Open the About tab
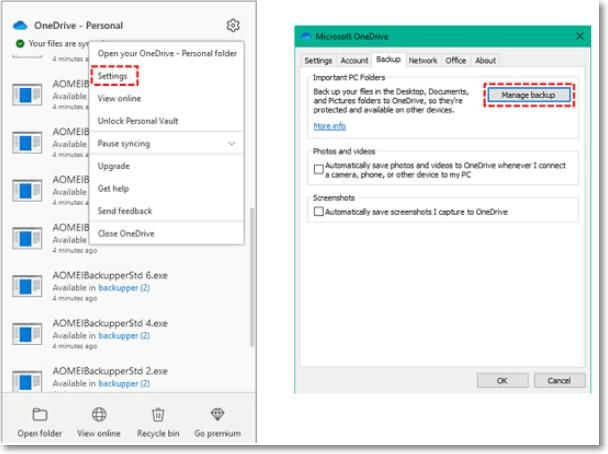Image resolution: width=608 pixels, height=454 pixels. 485,60
